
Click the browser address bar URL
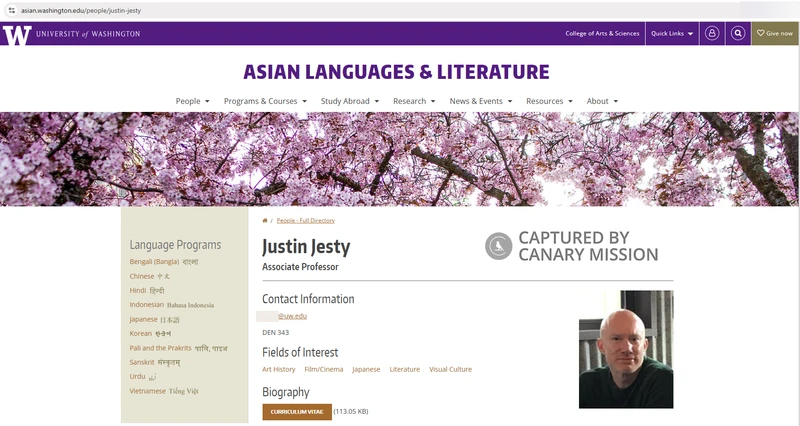(81, 10)
